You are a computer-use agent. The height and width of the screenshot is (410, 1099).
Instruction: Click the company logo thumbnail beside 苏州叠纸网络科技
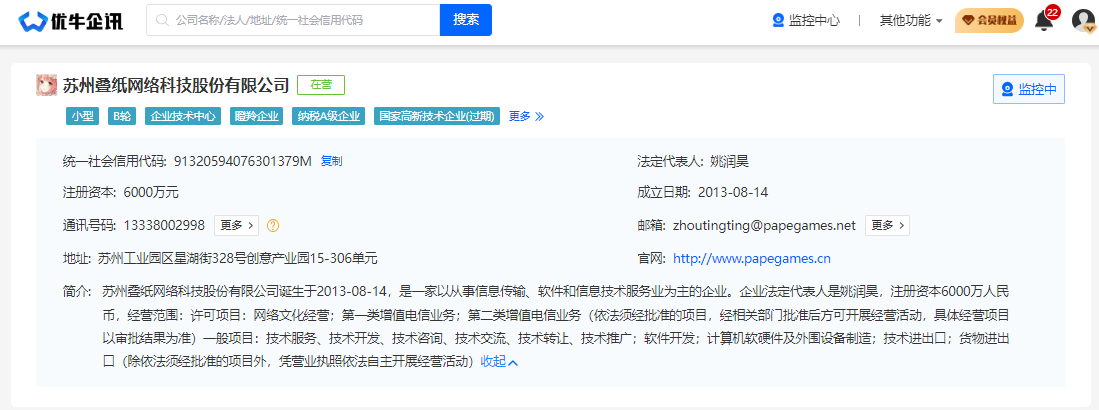coord(46,86)
